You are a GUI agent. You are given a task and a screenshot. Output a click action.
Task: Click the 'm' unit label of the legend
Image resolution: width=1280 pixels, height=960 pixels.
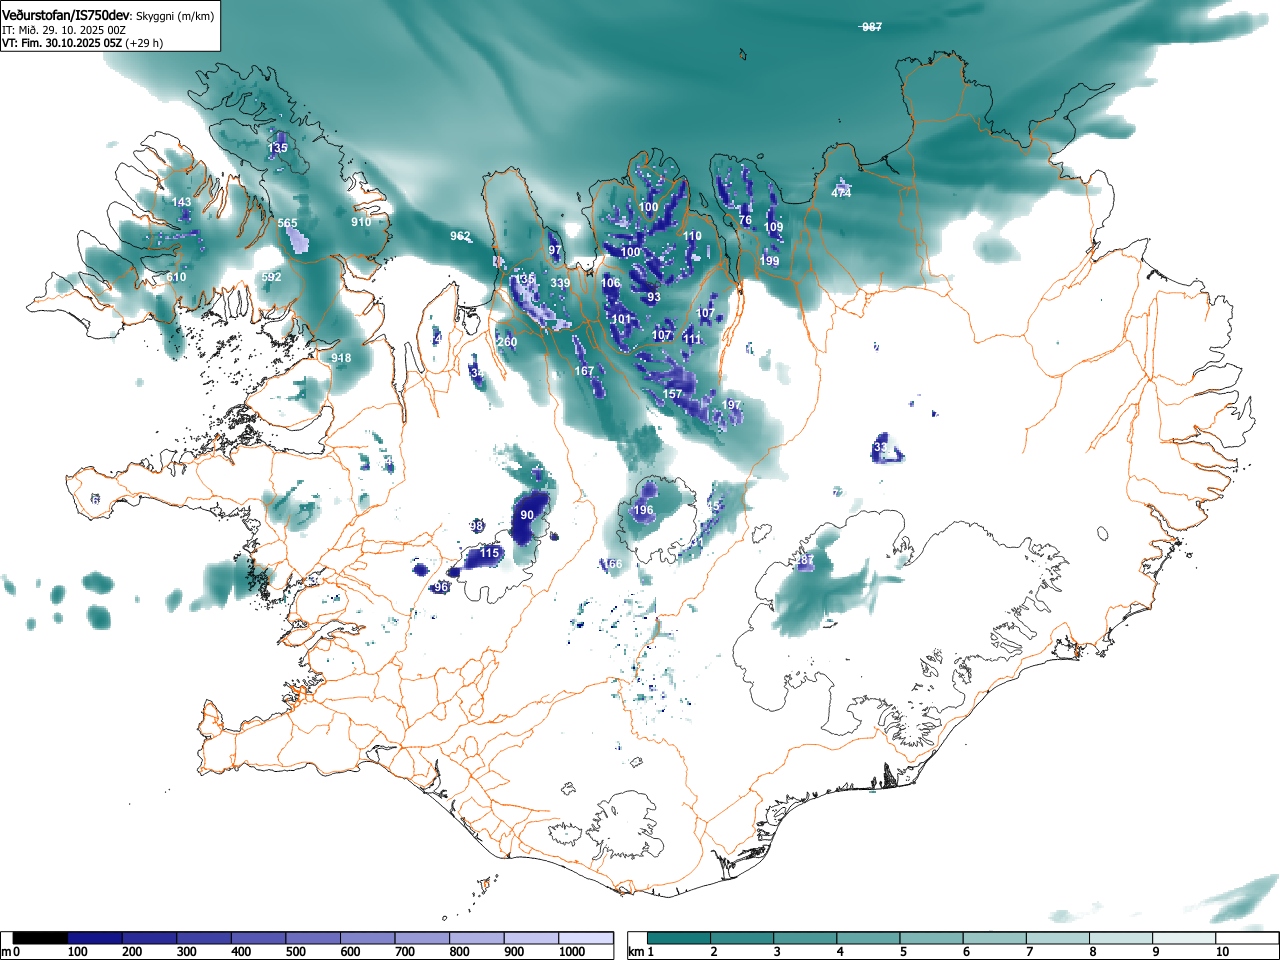[x=6, y=952]
